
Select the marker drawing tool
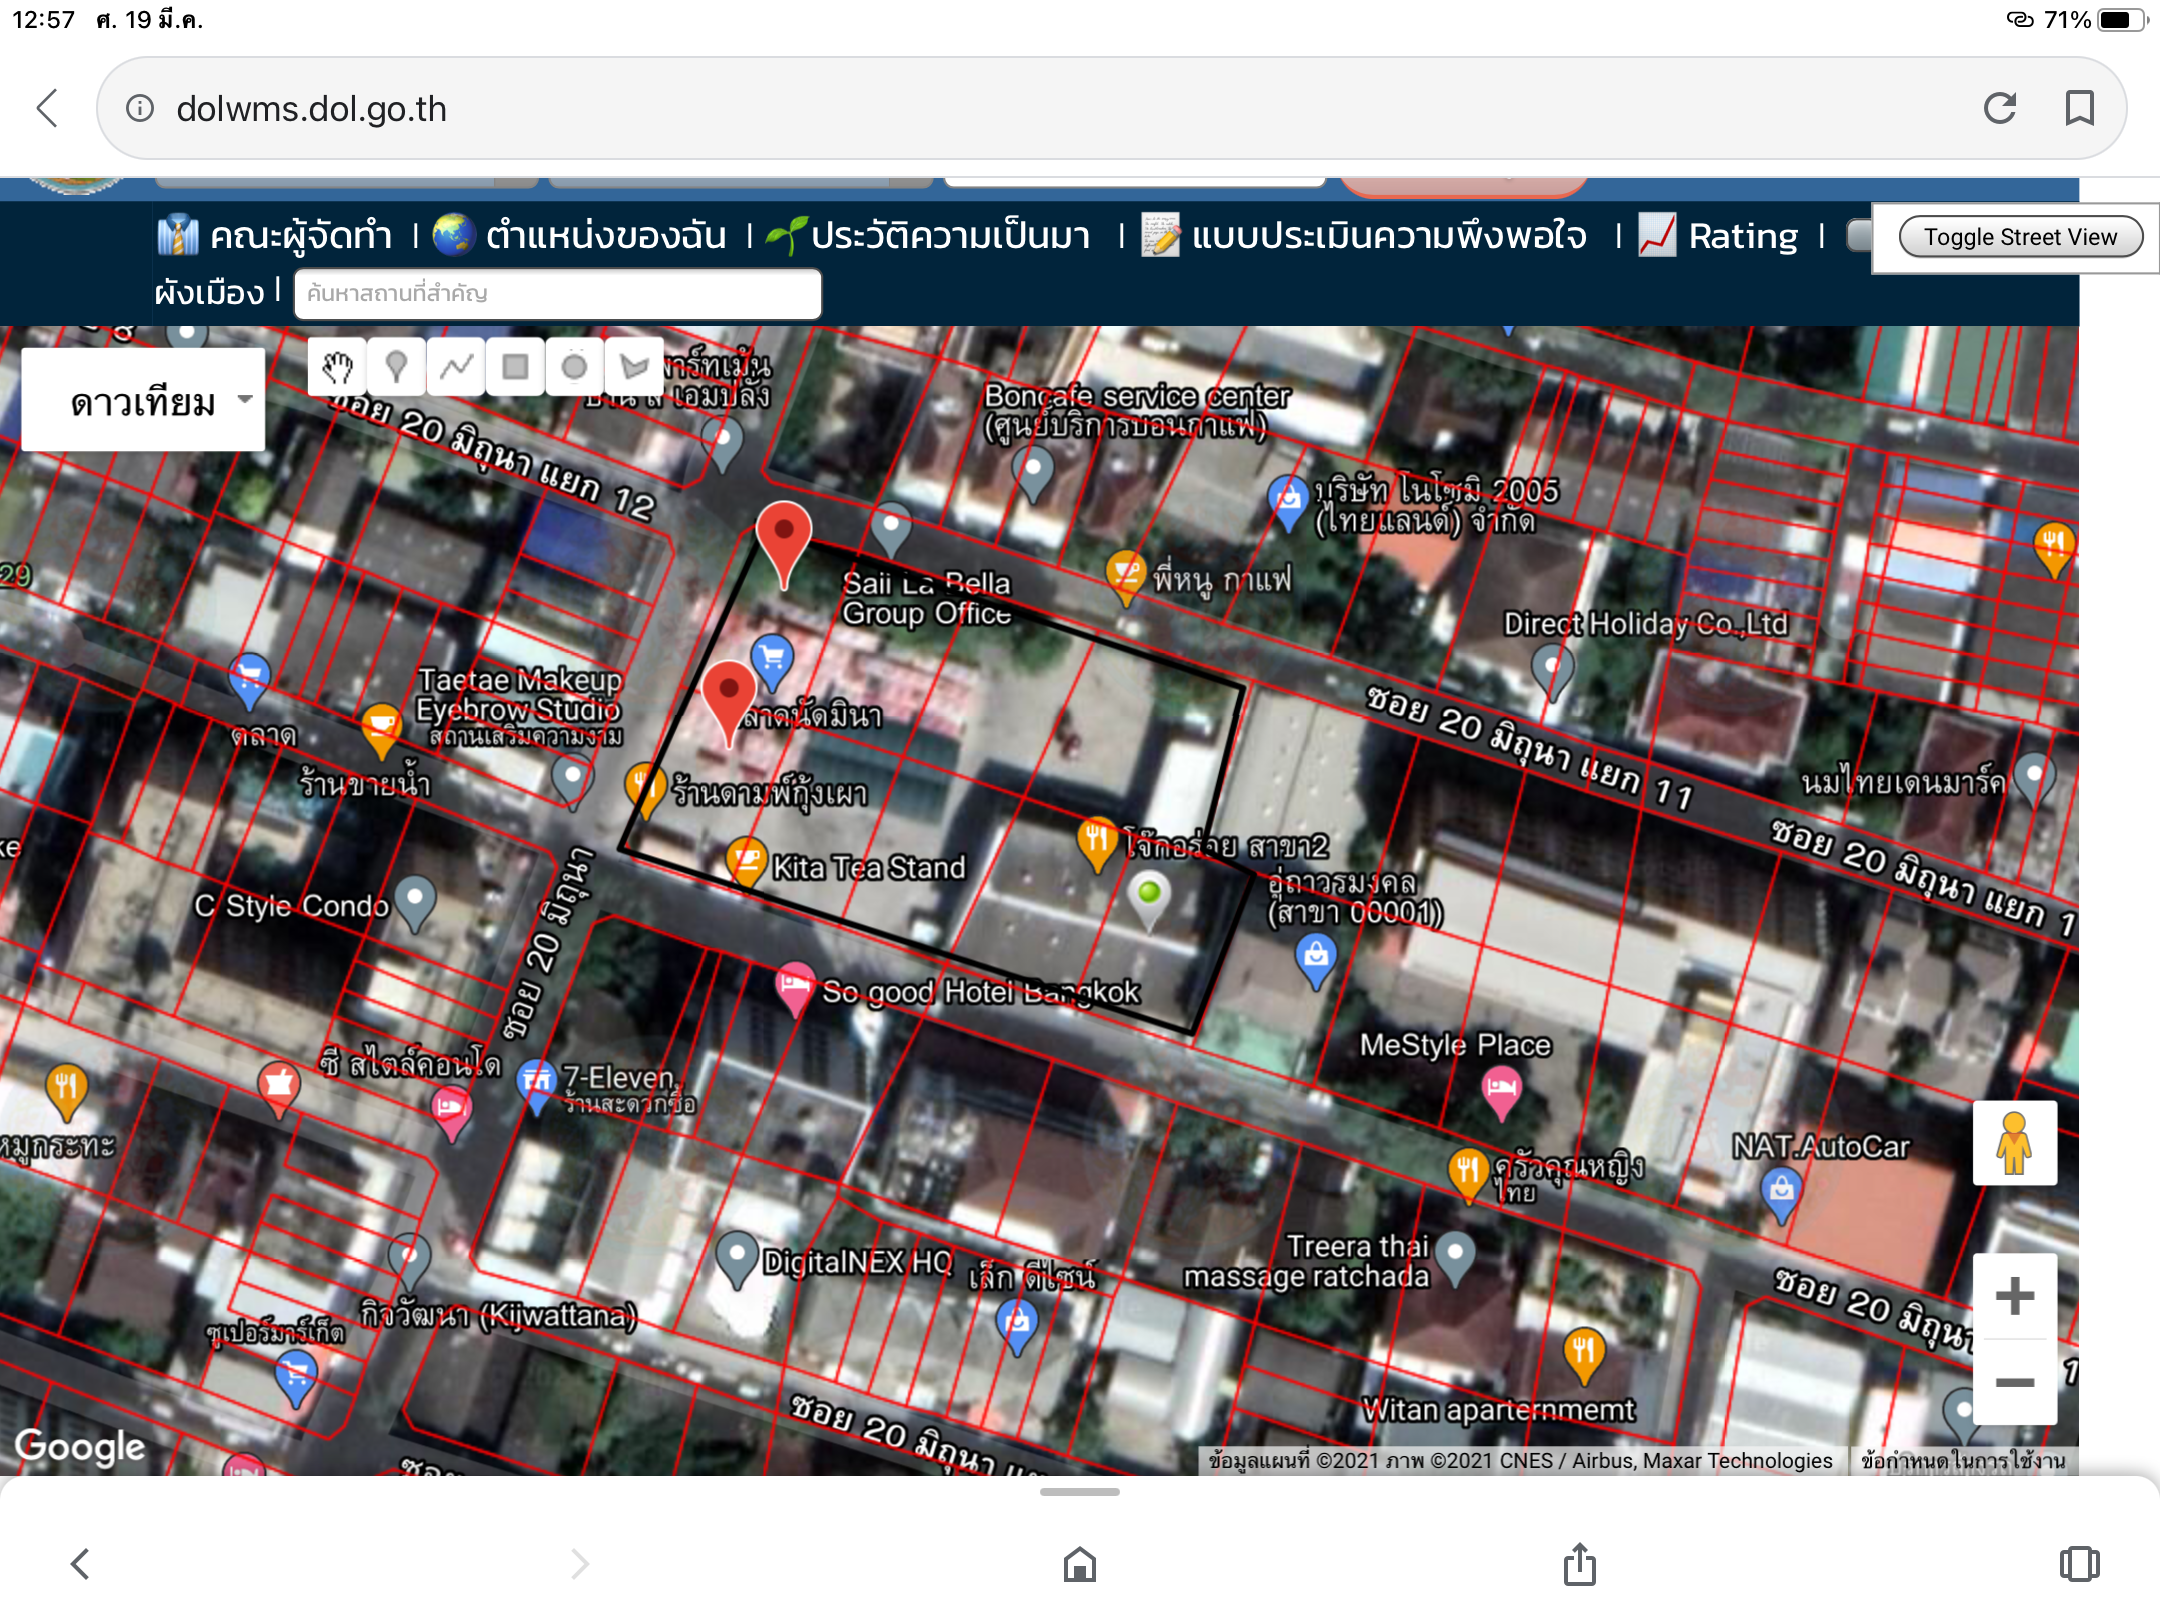click(396, 367)
